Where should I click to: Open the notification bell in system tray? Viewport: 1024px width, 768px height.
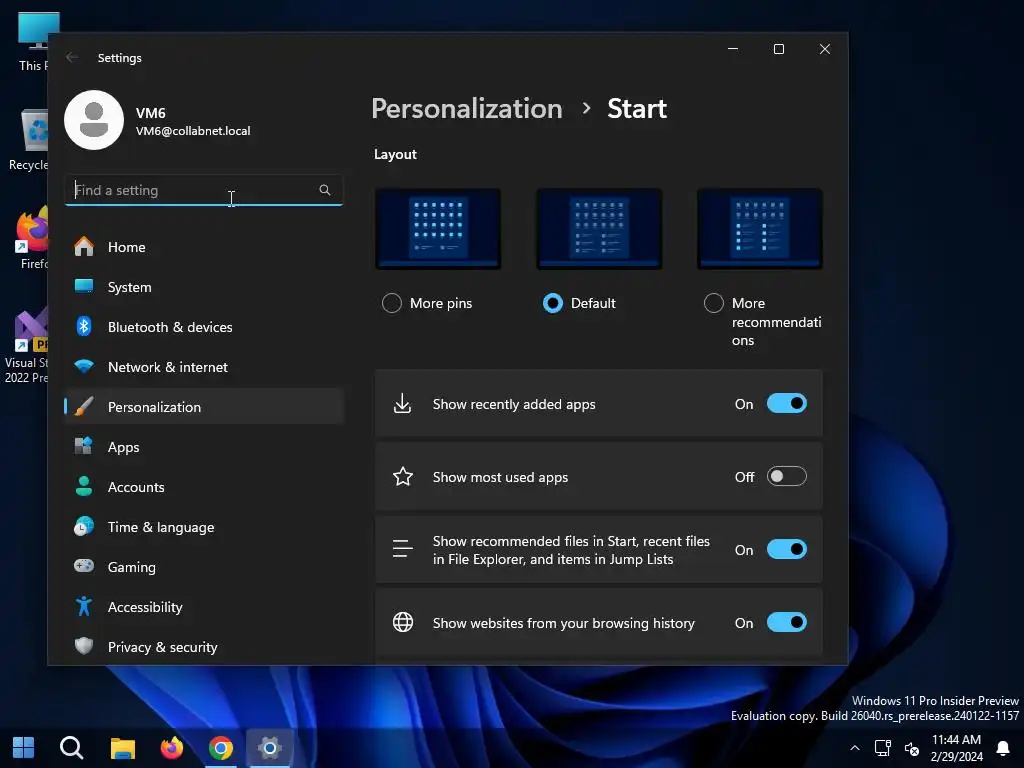(1003, 748)
